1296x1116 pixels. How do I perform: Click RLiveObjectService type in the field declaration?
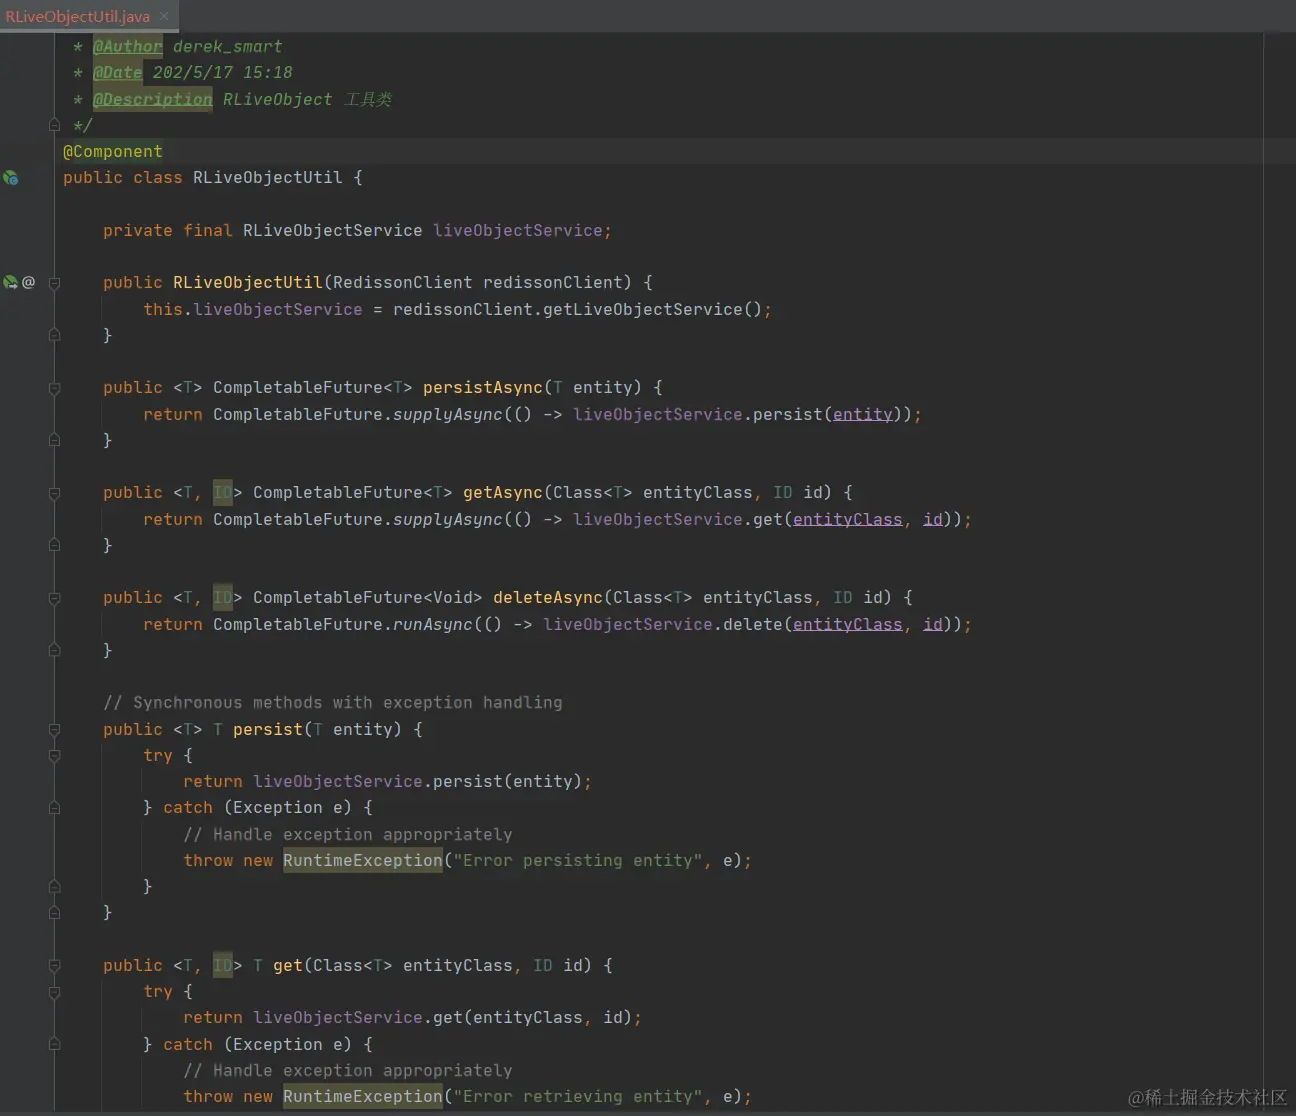332,230
